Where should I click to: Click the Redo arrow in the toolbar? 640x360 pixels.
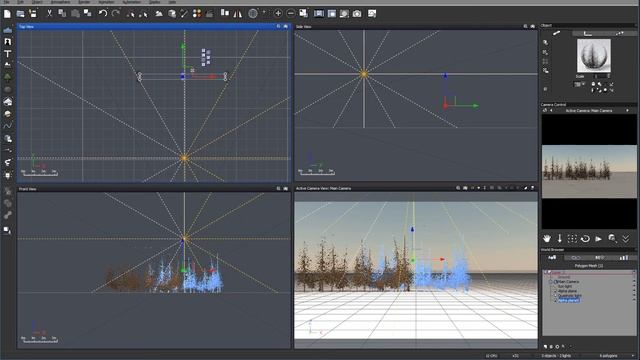116,13
